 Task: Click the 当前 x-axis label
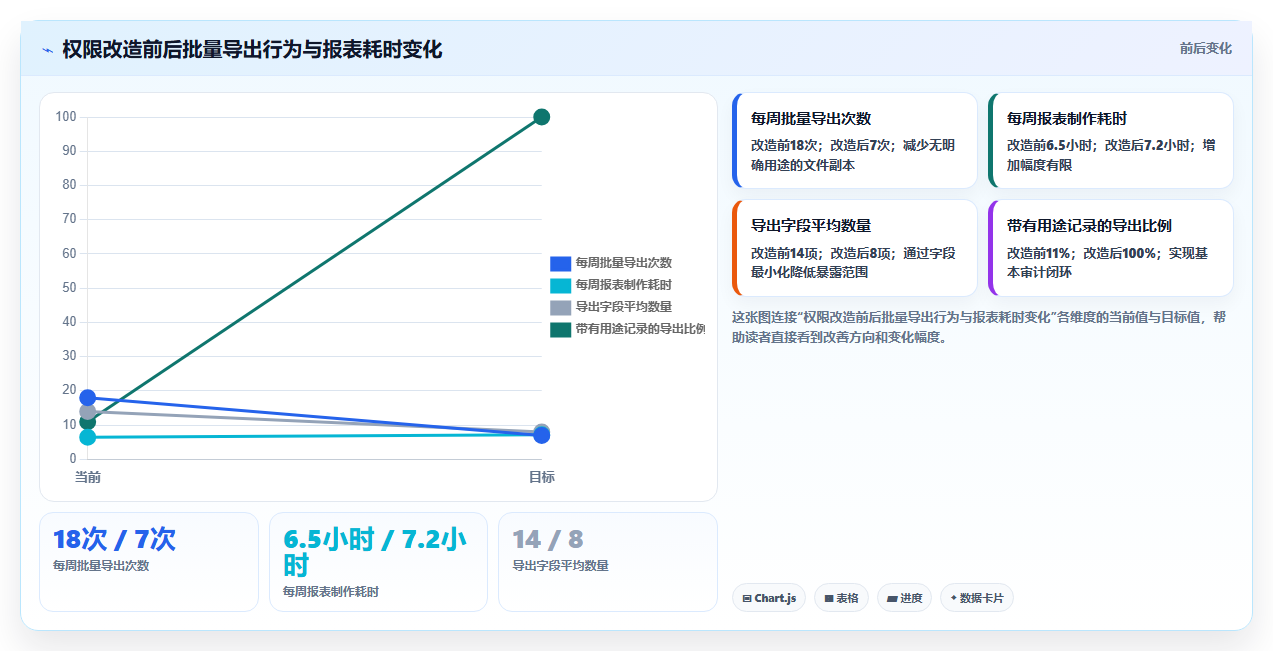(x=88, y=477)
